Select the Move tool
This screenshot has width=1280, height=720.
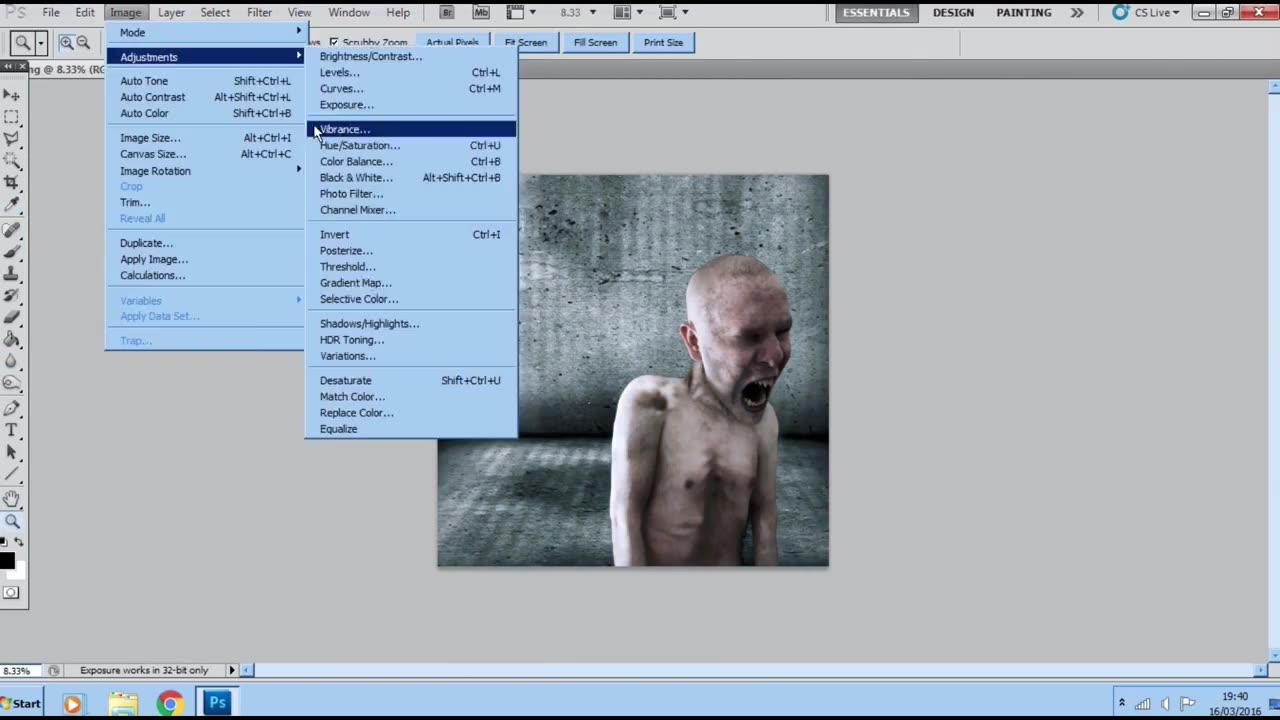[12, 95]
